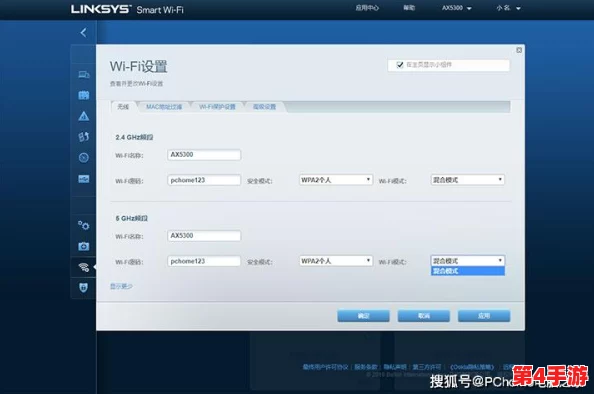Close the Wi-Fi settings dialog
Image resolution: width=594 pixels, height=394 pixels.
click(x=519, y=50)
